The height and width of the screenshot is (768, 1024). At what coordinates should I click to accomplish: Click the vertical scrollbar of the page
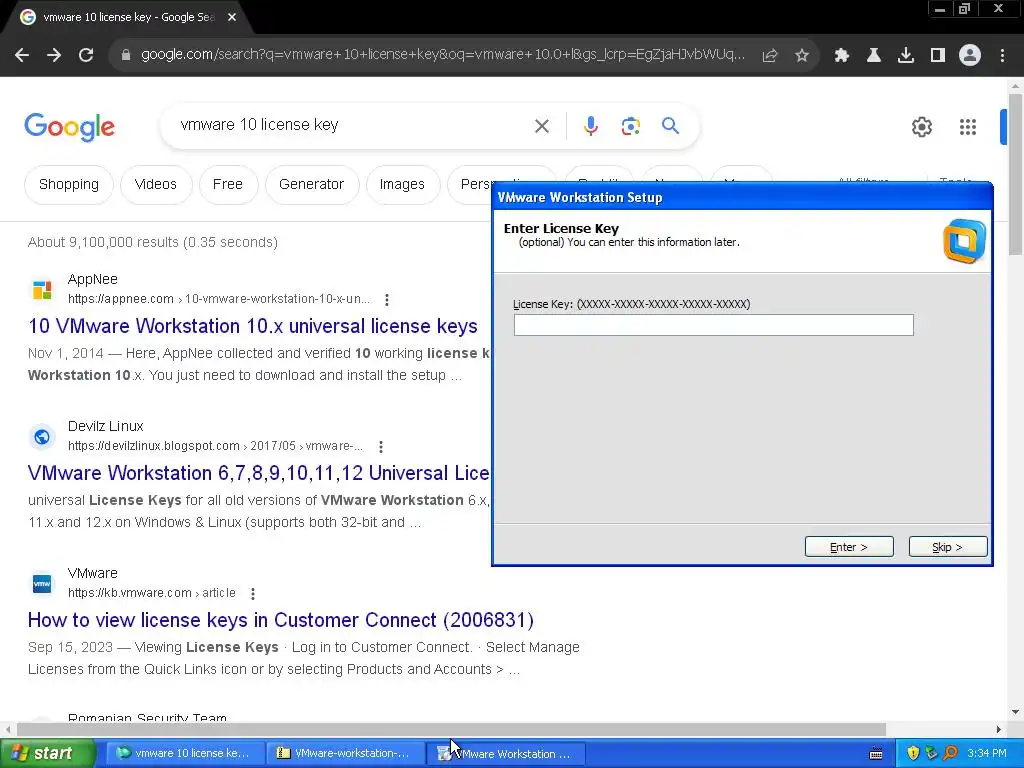click(x=1015, y=174)
